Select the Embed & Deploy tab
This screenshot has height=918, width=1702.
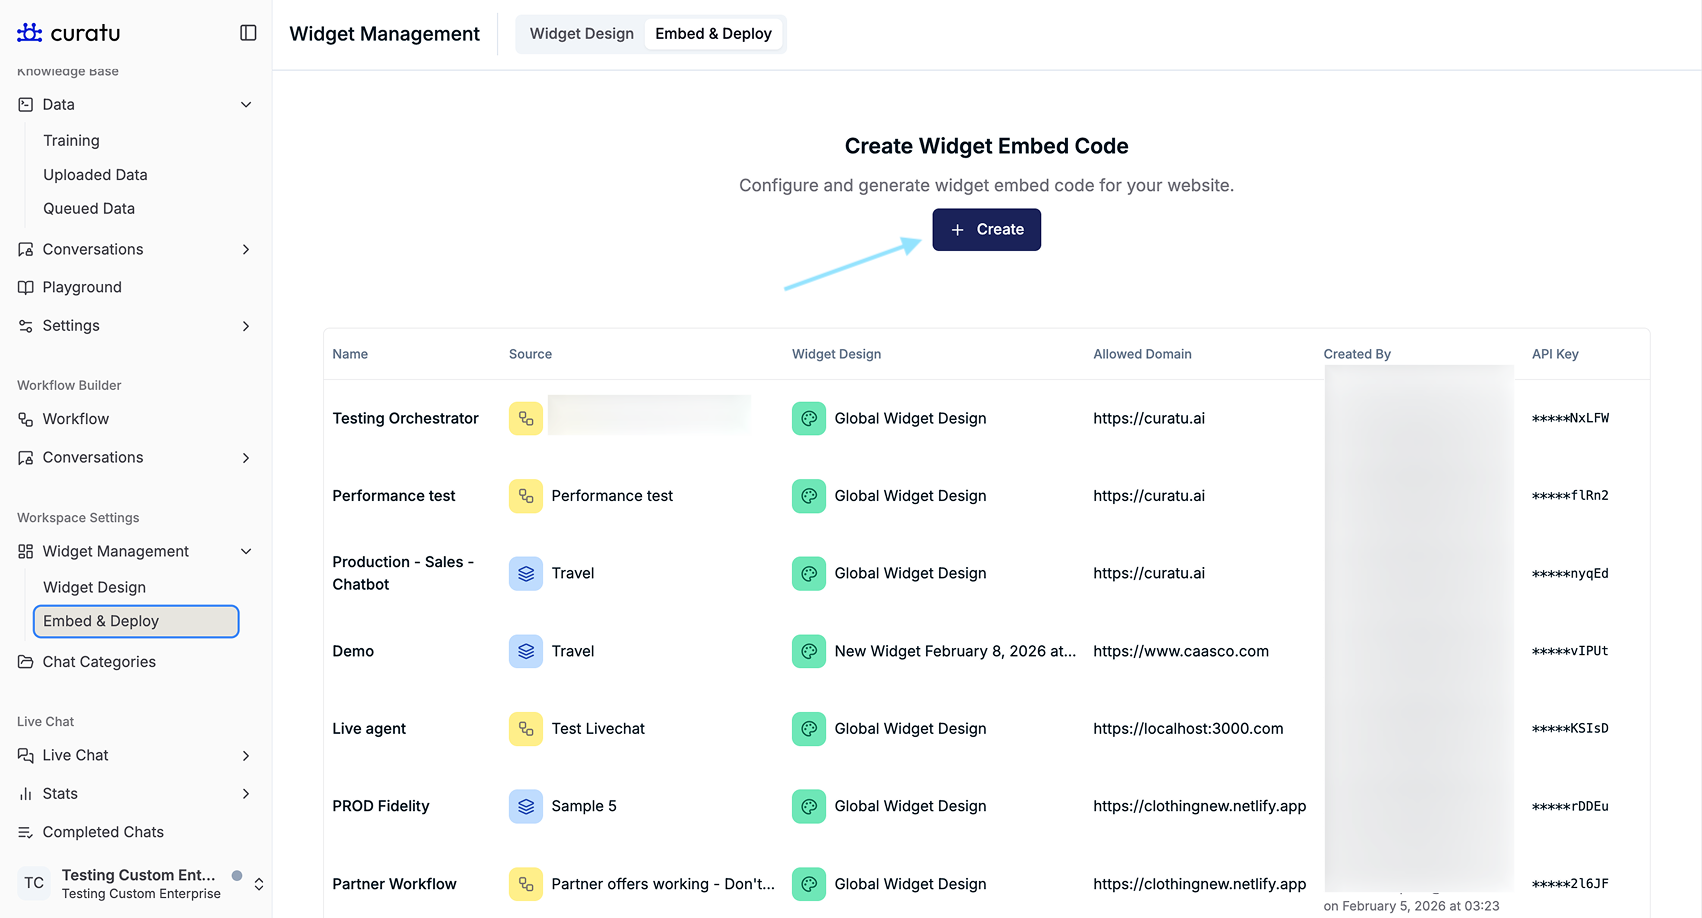coord(713,34)
